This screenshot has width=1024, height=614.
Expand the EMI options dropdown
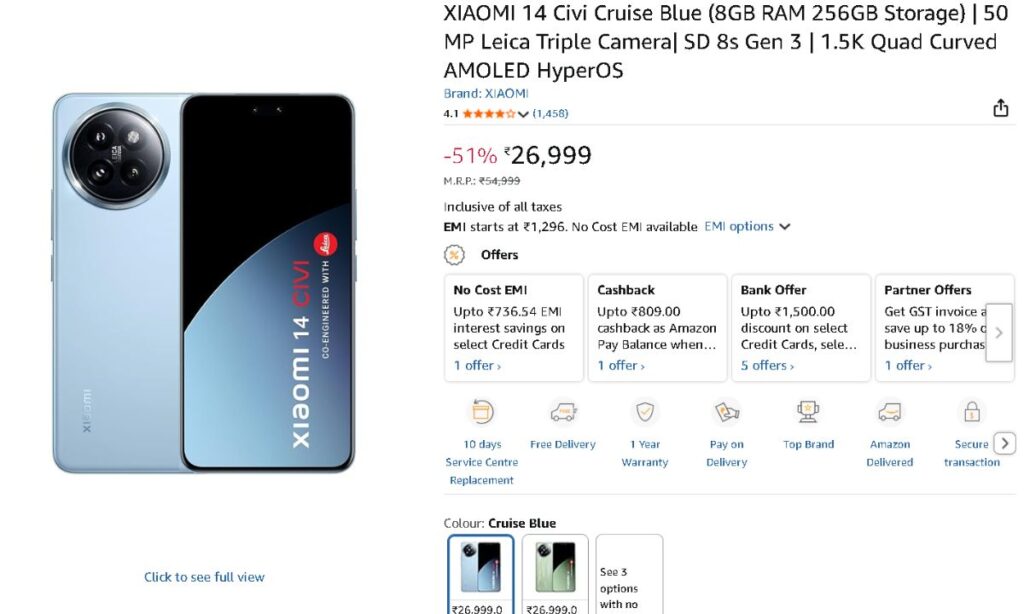point(747,227)
